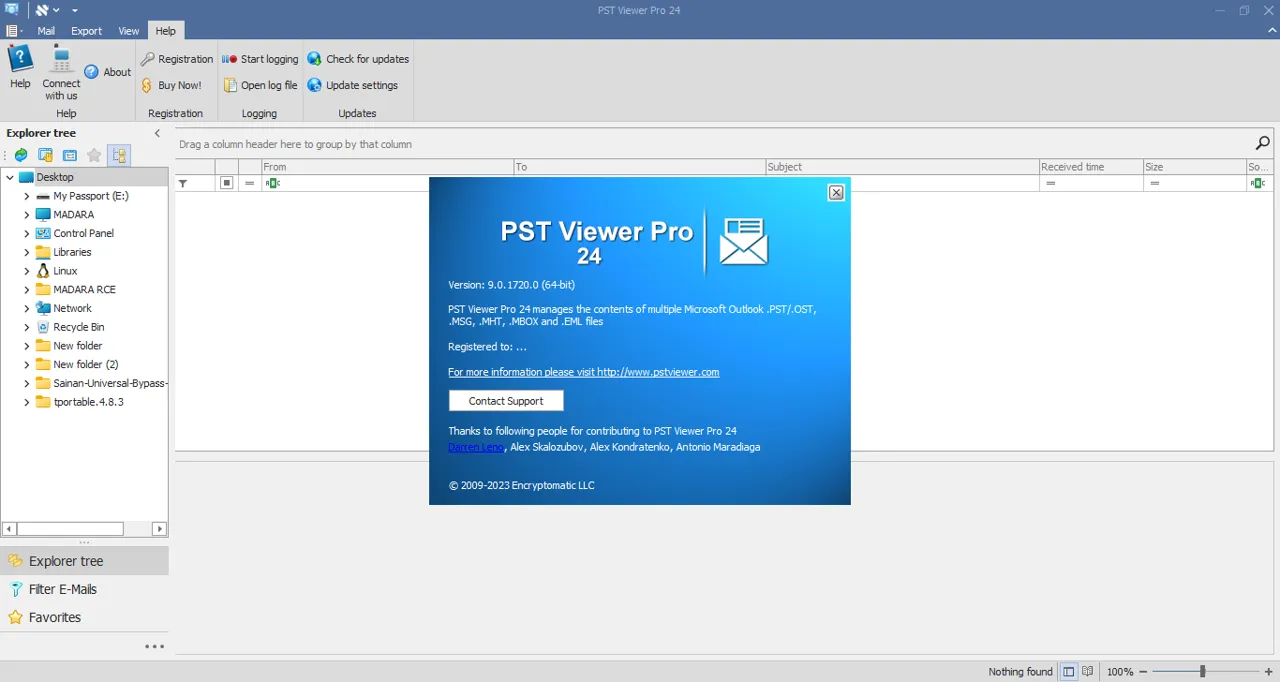1280x682 pixels.
Task: Expand the MADARA computer node
Action: coord(27,215)
